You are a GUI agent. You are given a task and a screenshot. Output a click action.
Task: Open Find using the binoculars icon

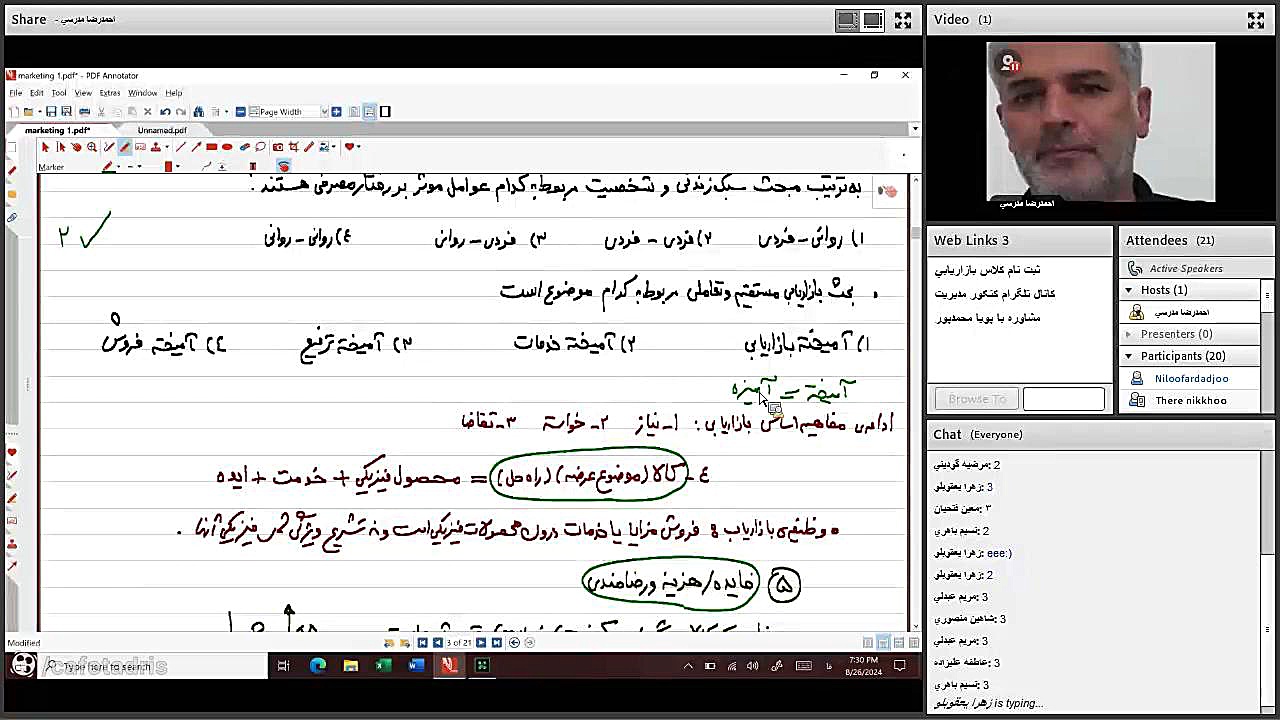pyautogui.click(x=199, y=112)
